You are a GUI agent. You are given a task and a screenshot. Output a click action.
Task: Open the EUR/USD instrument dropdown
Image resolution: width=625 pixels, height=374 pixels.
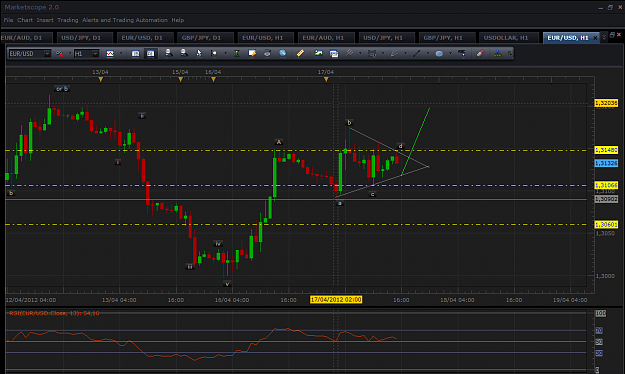(47, 53)
